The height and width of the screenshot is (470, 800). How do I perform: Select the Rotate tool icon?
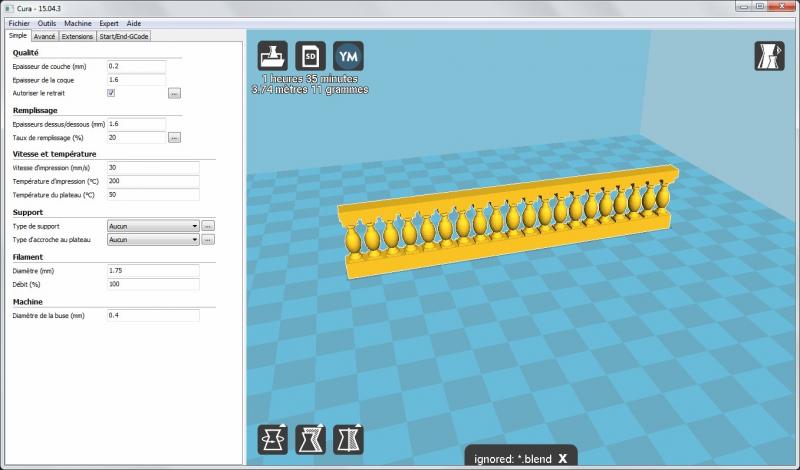273,439
